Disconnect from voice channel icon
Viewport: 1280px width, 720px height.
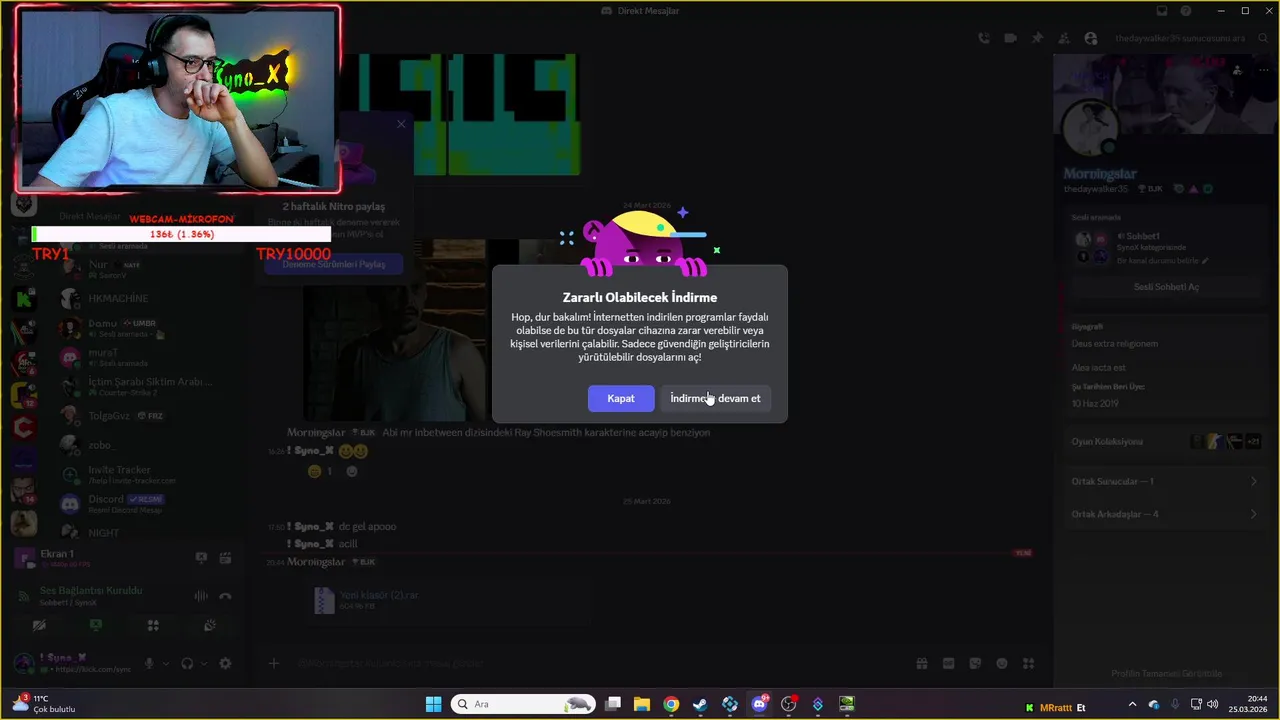(226, 596)
